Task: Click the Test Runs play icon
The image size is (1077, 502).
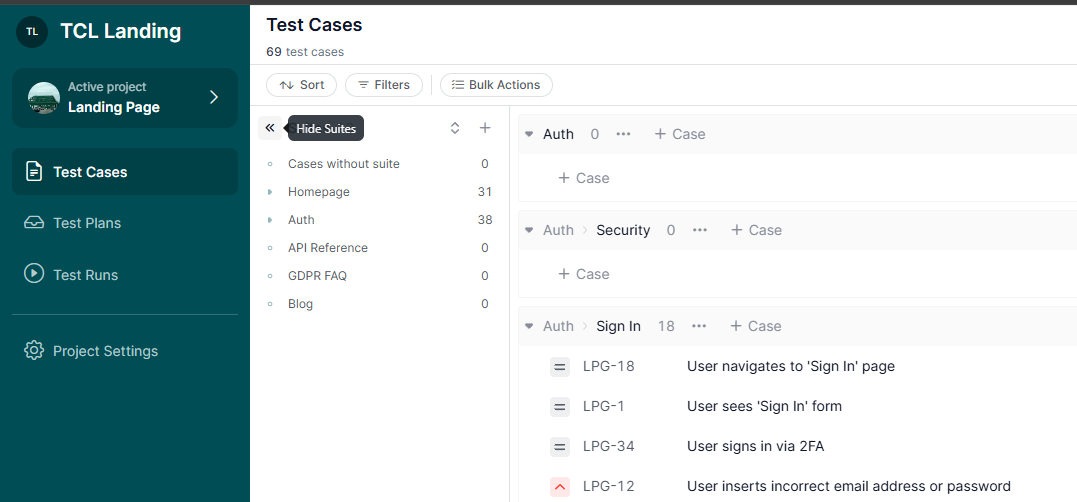Action: [x=34, y=274]
